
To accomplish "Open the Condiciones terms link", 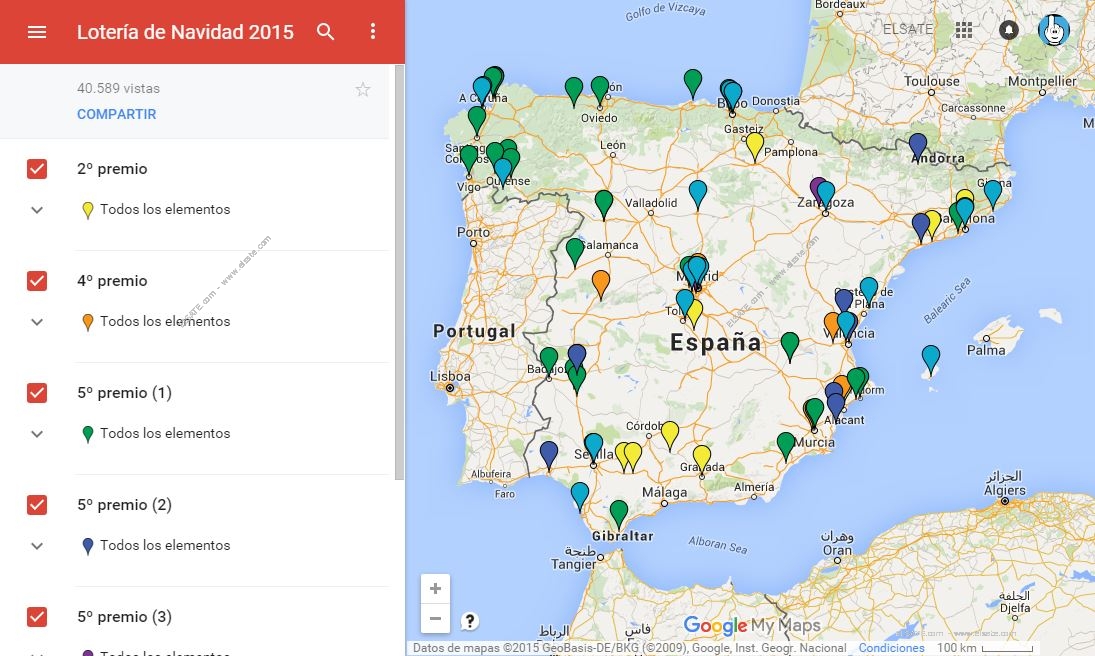I will 891,648.
